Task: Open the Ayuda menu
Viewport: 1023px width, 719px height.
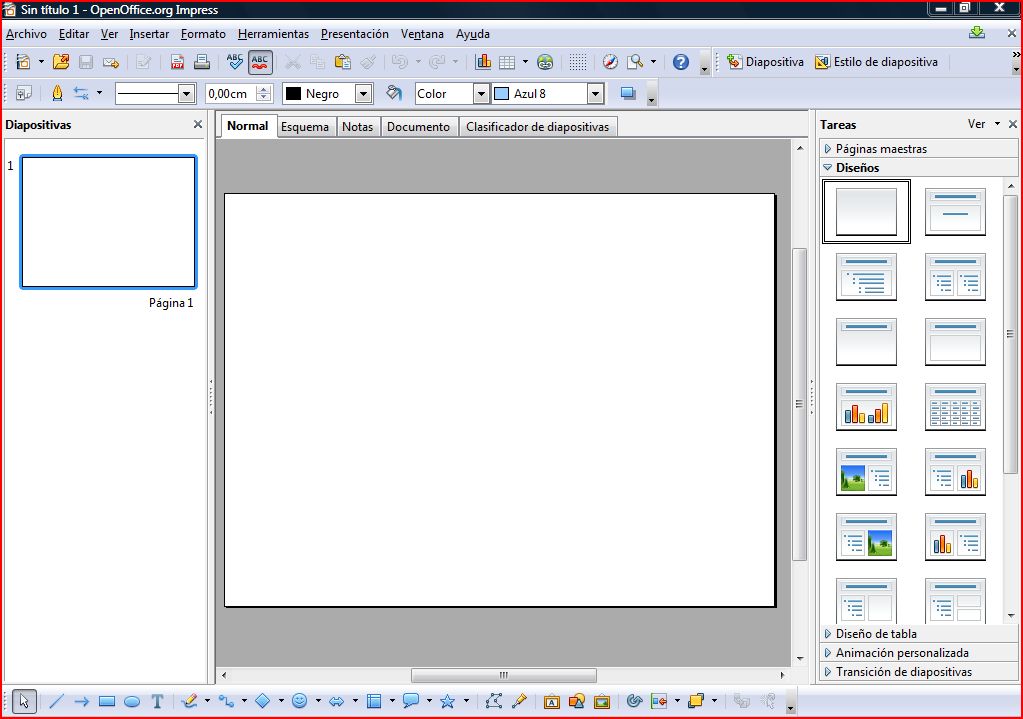Action: [472, 34]
